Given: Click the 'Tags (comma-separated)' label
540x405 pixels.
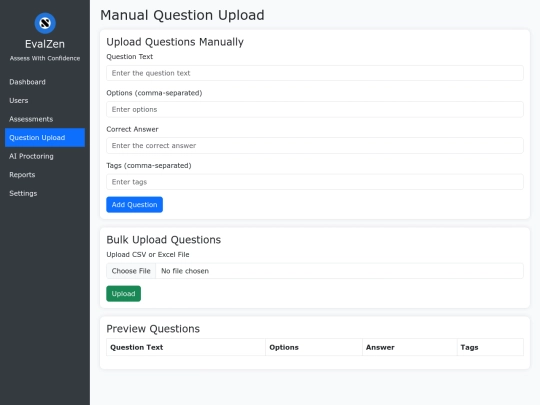Looking at the screenshot, I should tap(149, 166).
